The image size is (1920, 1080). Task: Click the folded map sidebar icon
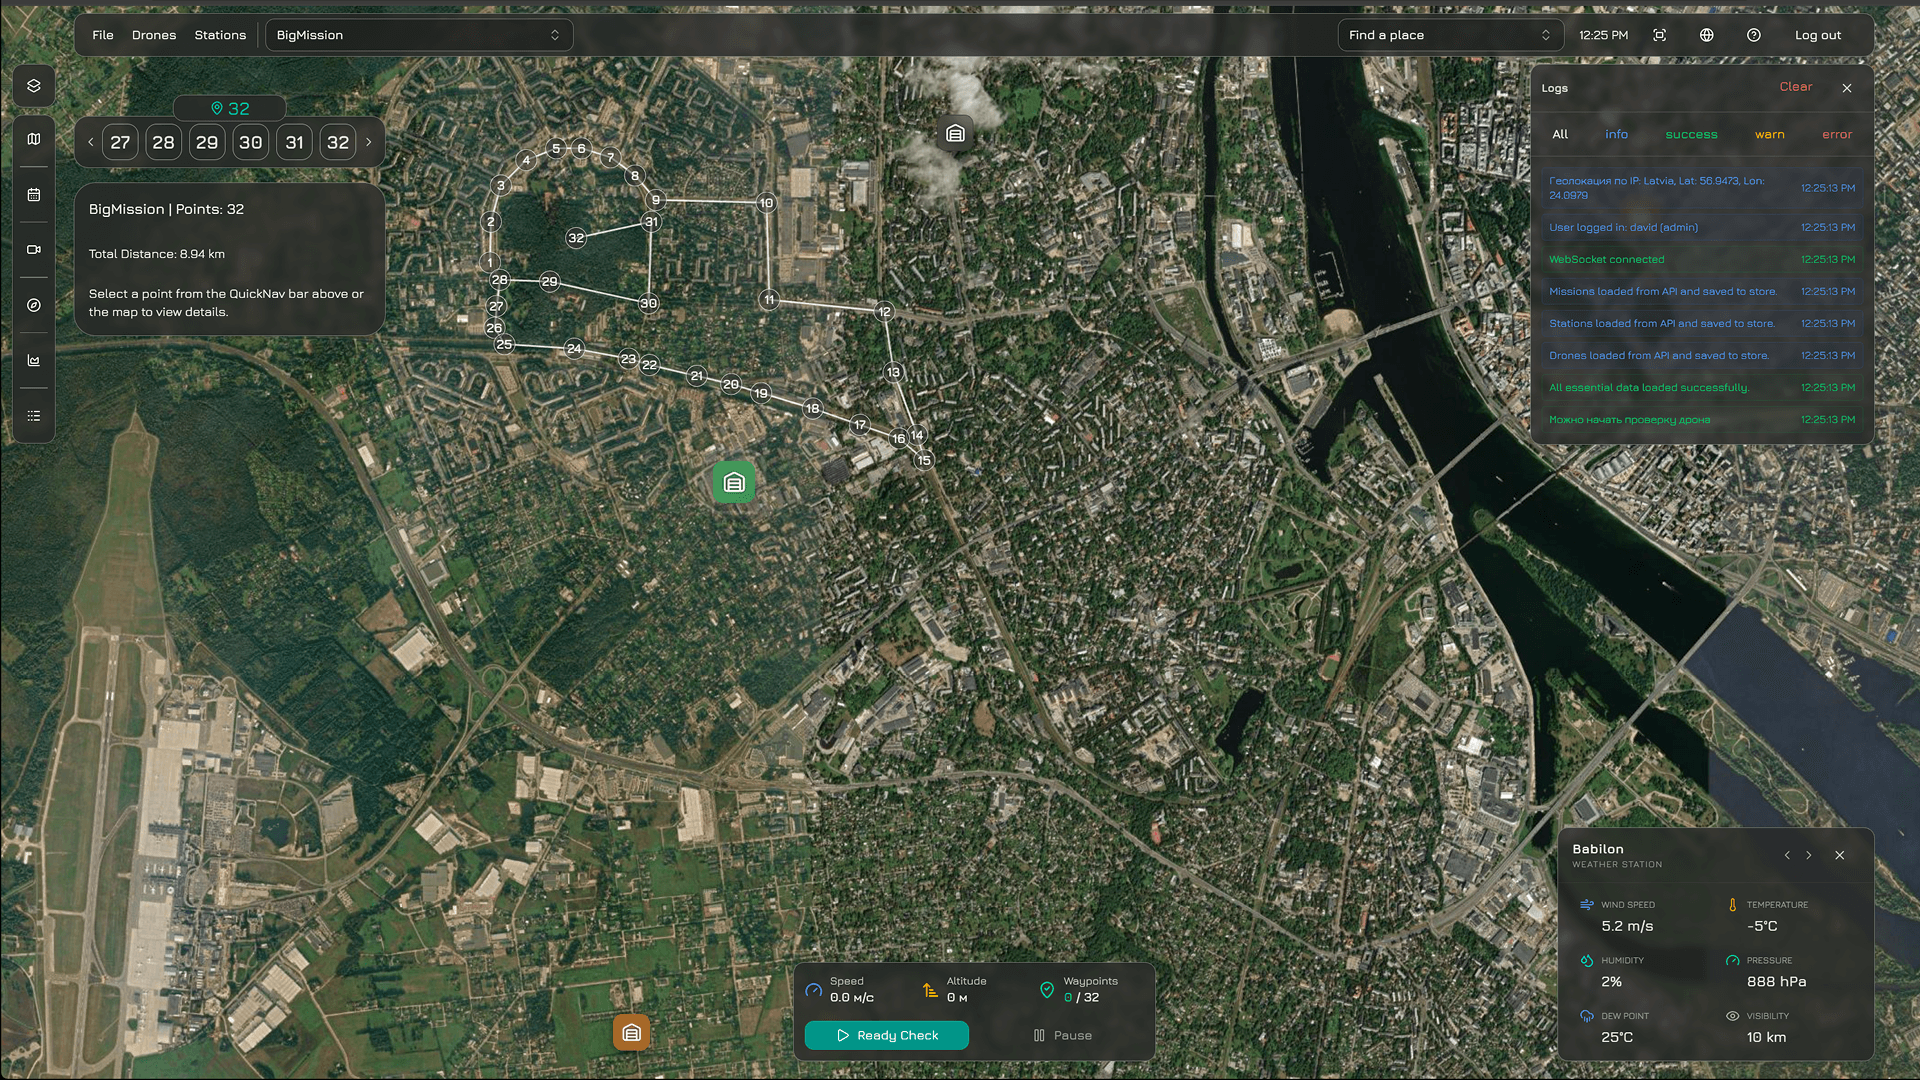tap(34, 139)
